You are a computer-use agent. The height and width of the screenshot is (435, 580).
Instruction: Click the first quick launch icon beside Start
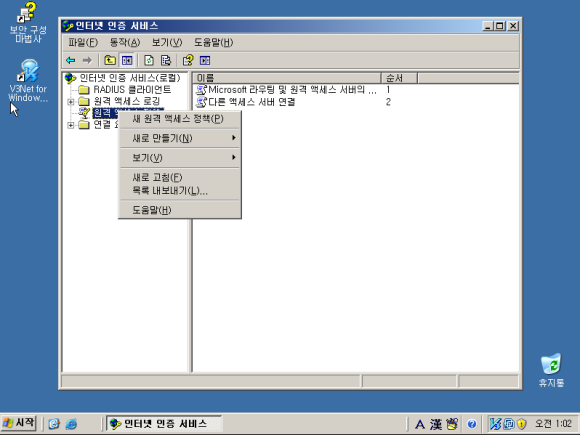(54, 424)
